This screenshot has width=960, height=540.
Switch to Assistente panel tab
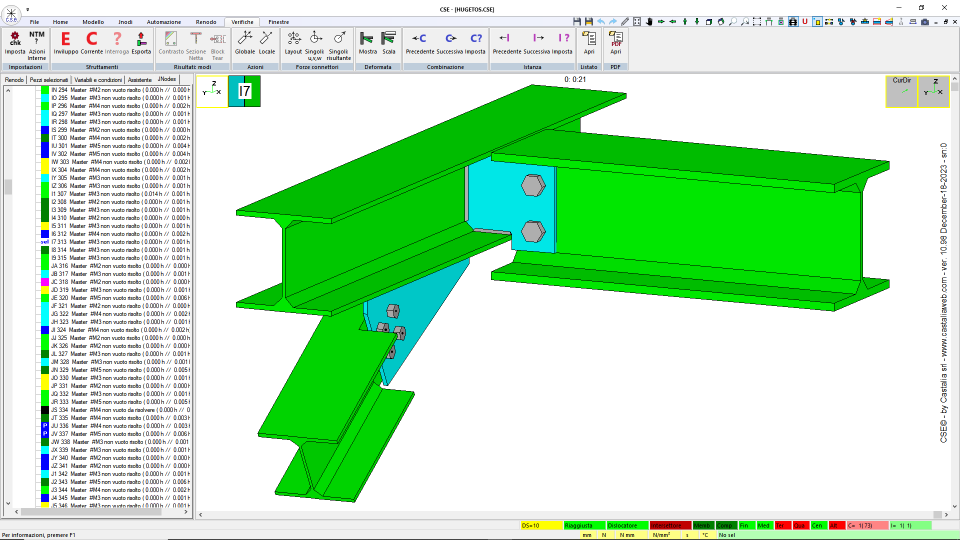[140, 80]
